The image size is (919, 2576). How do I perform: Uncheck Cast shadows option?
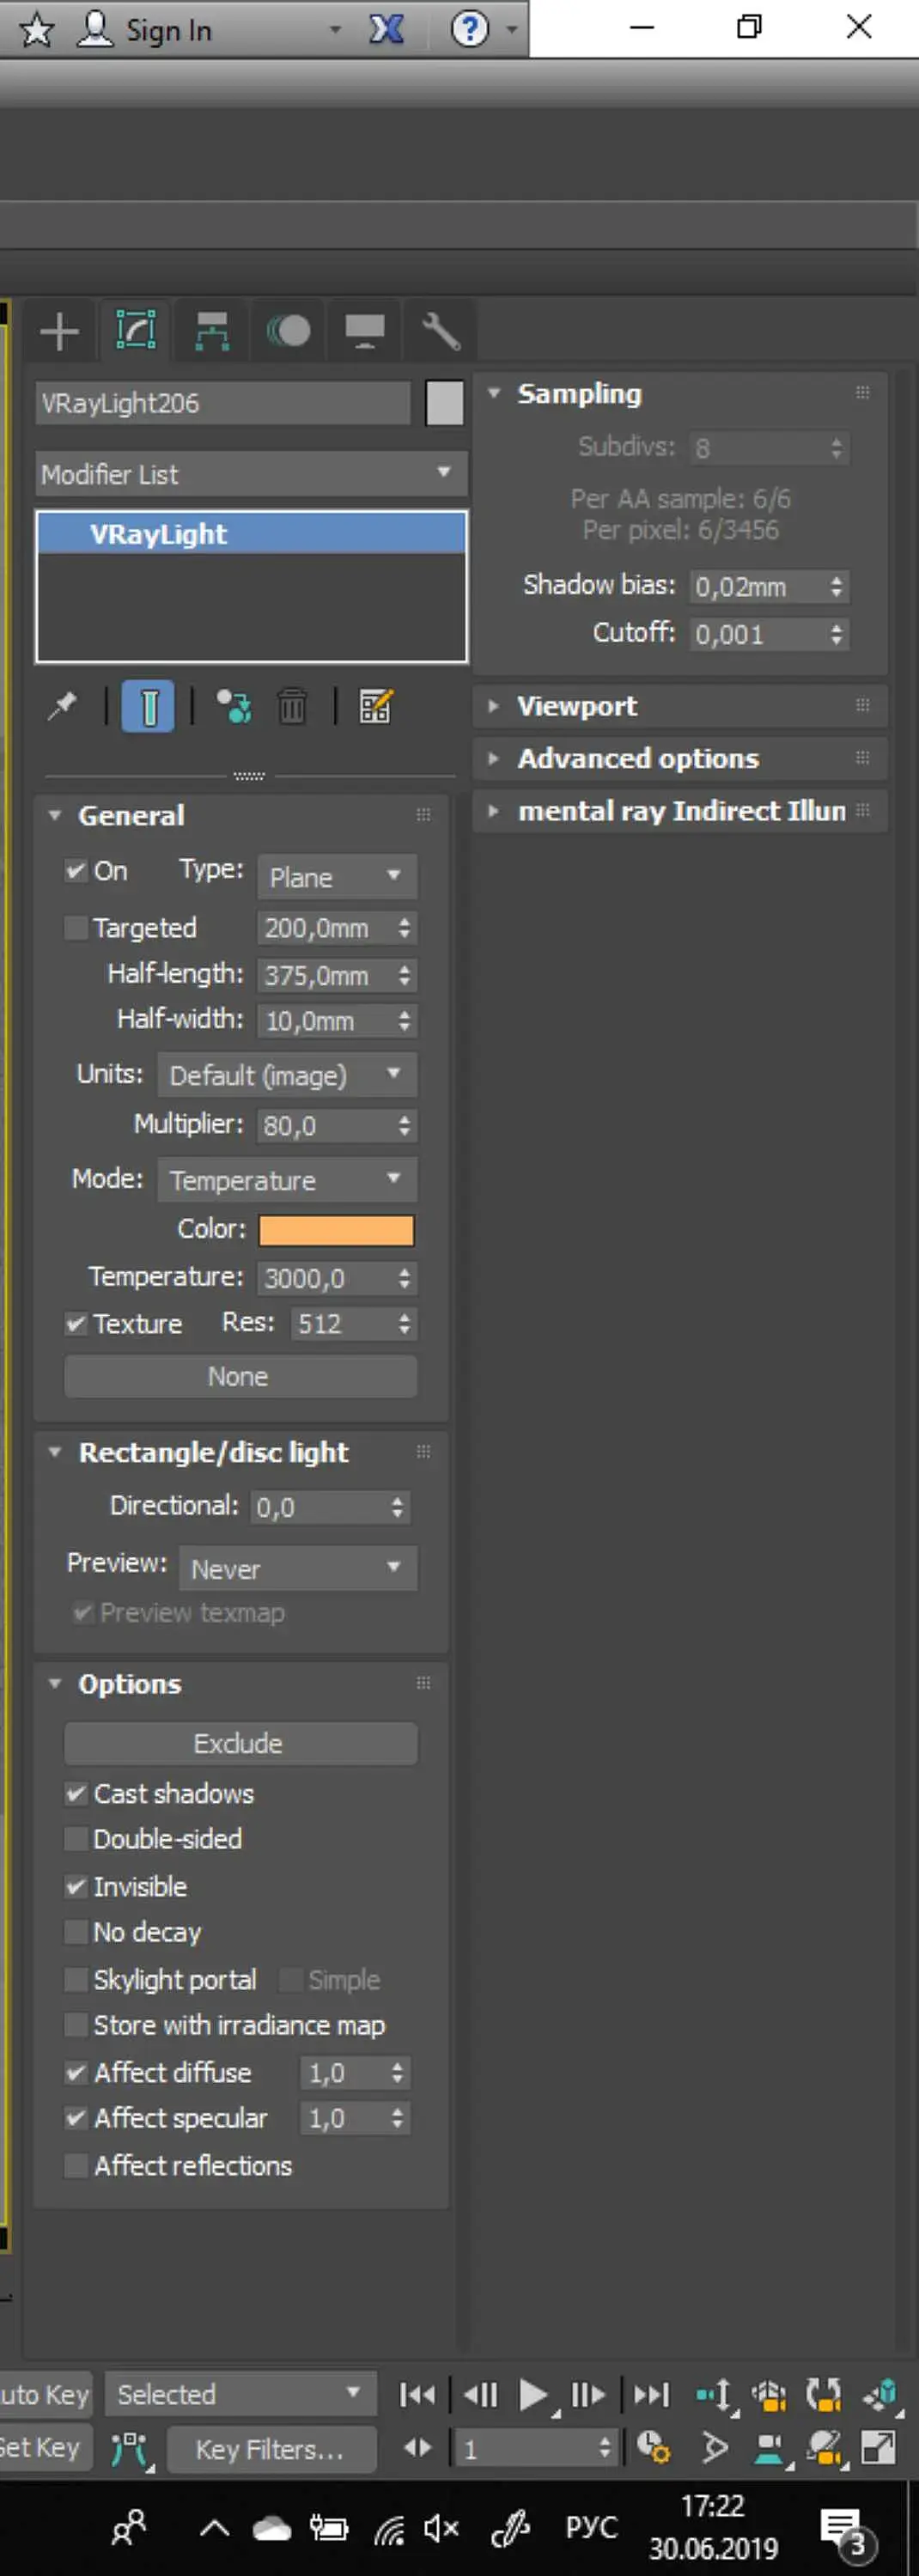click(x=76, y=1793)
